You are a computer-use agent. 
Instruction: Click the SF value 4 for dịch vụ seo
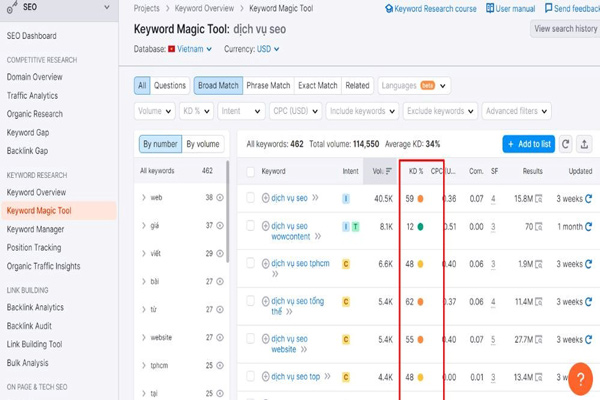pyautogui.click(x=493, y=199)
